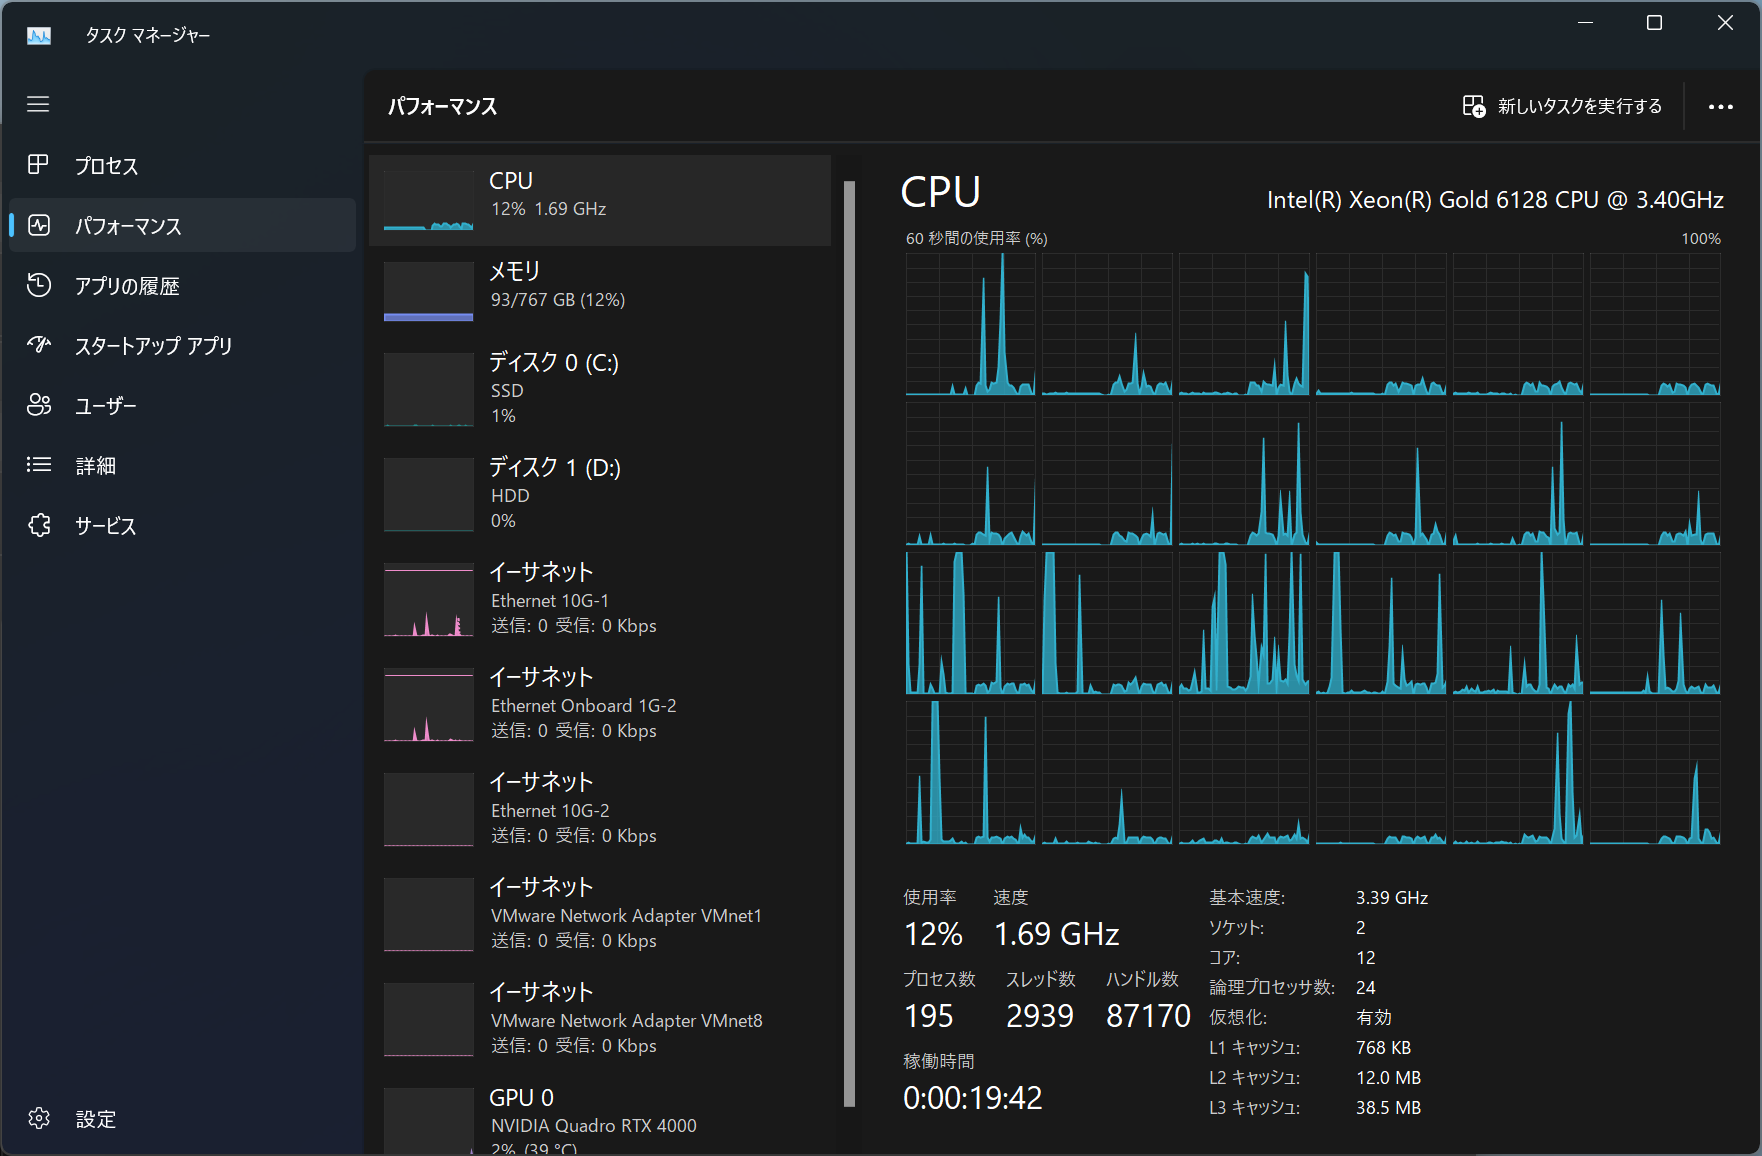Select VMware Network Adapter VMnet8 entry
Image resolution: width=1762 pixels, height=1156 pixels.
coord(600,1018)
